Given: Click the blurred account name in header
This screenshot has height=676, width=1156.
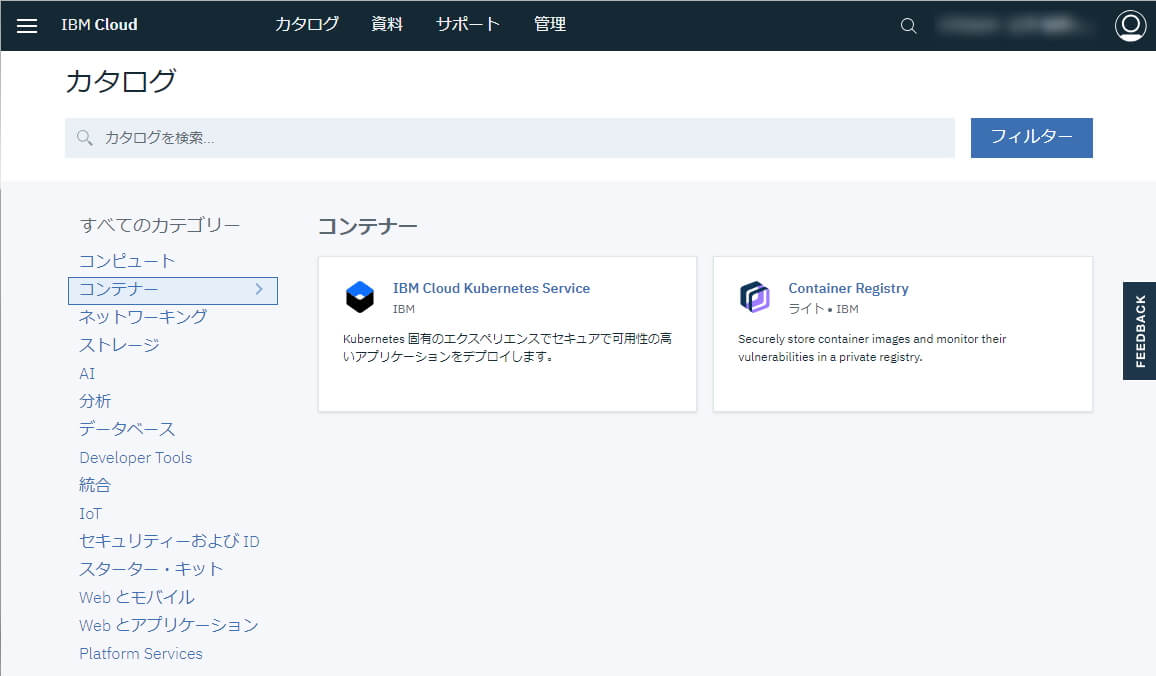Looking at the screenshot, I should coord(1016,26).
